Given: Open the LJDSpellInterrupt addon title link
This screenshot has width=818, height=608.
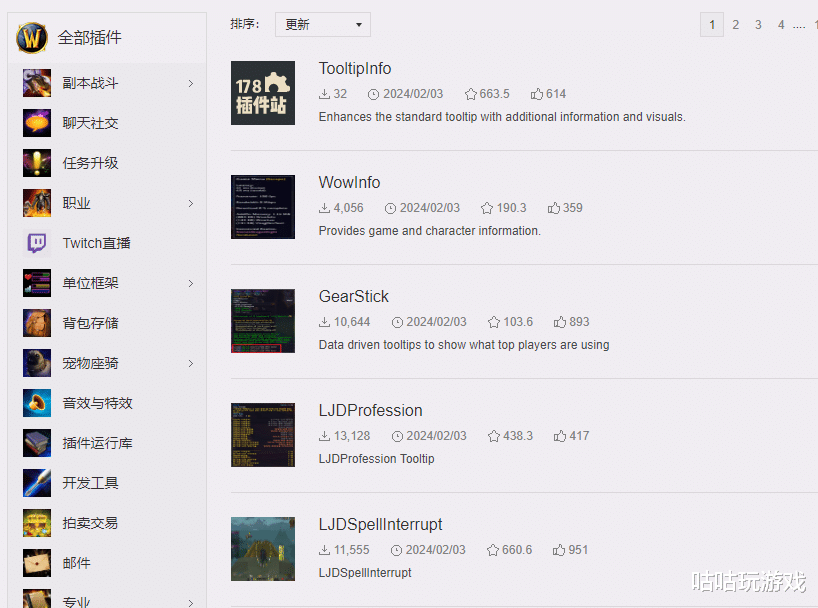Looking at the screenshot, I should pyautogui.click(x=380, y=524).
